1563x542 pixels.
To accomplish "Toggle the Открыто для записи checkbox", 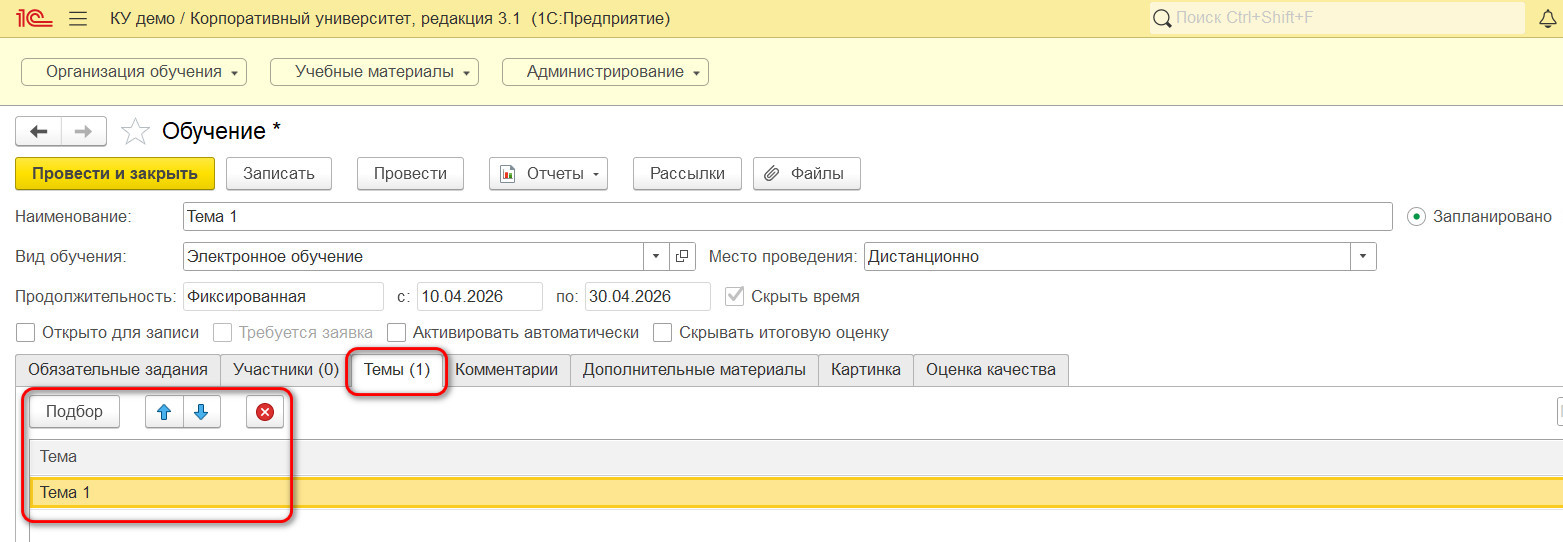I will pos(26,332).
